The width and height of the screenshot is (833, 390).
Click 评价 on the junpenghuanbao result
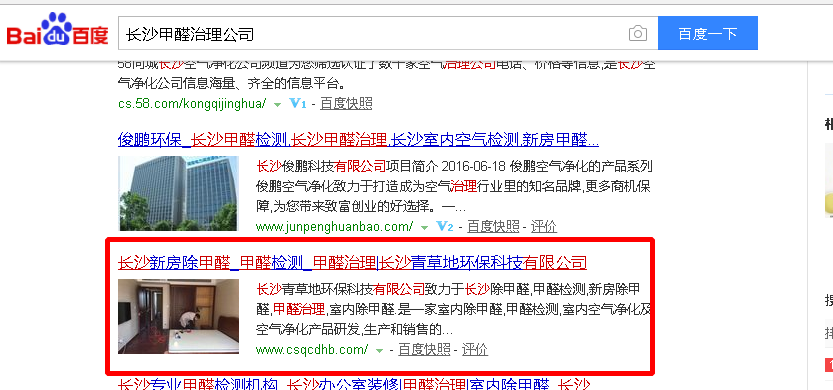tap(544, 227)
